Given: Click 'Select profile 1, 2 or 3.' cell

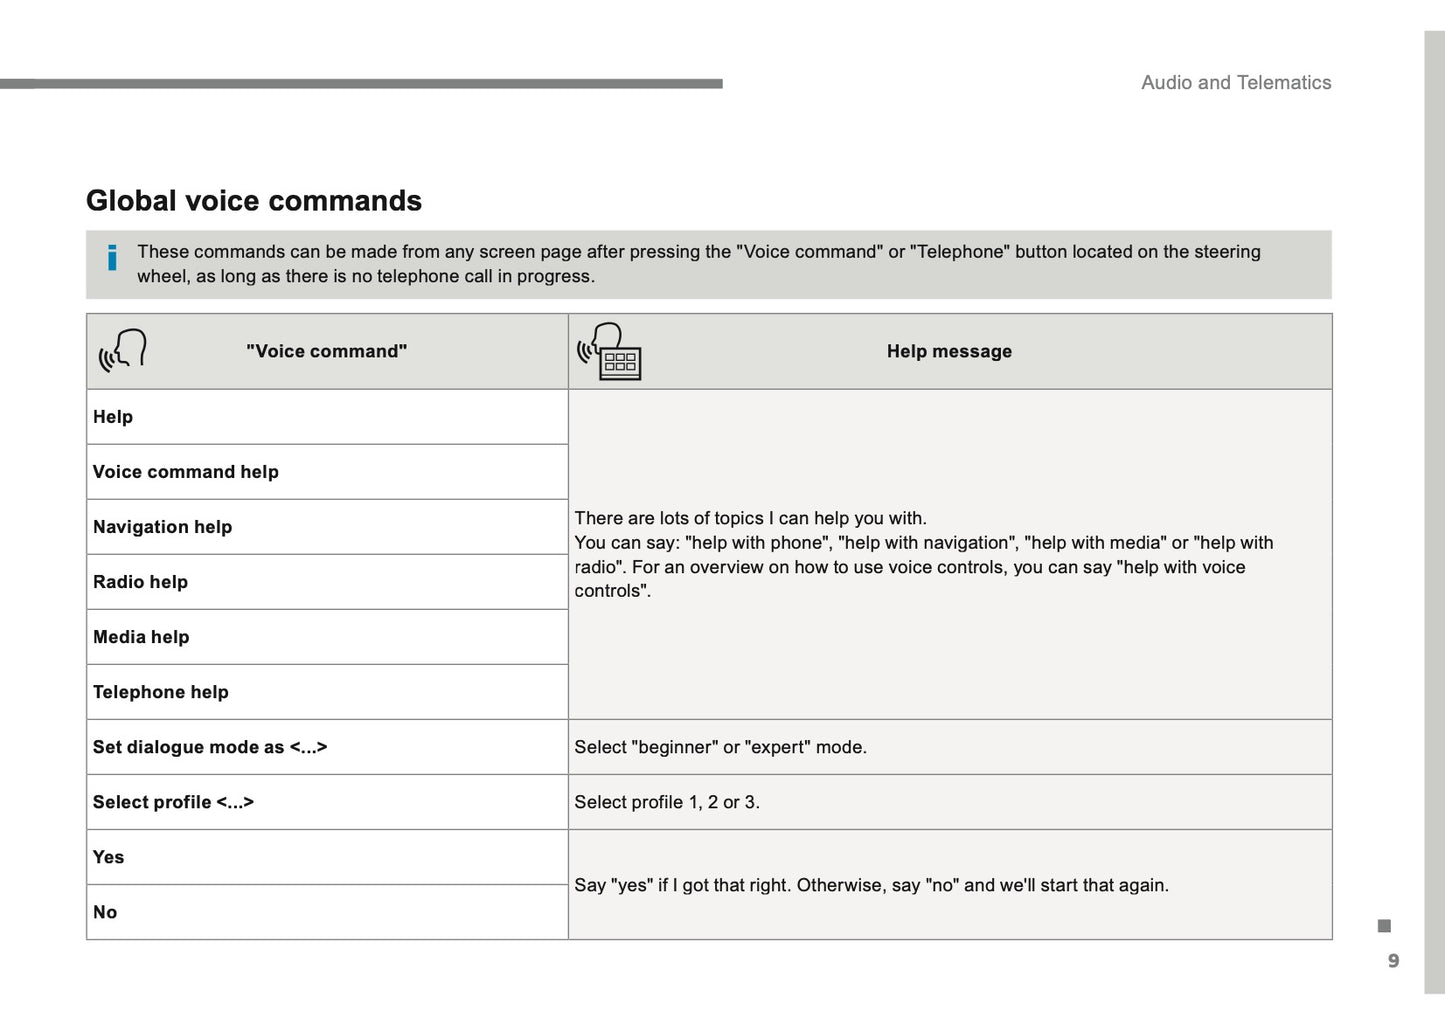Looking at the screenshot, I should (950, 802).
